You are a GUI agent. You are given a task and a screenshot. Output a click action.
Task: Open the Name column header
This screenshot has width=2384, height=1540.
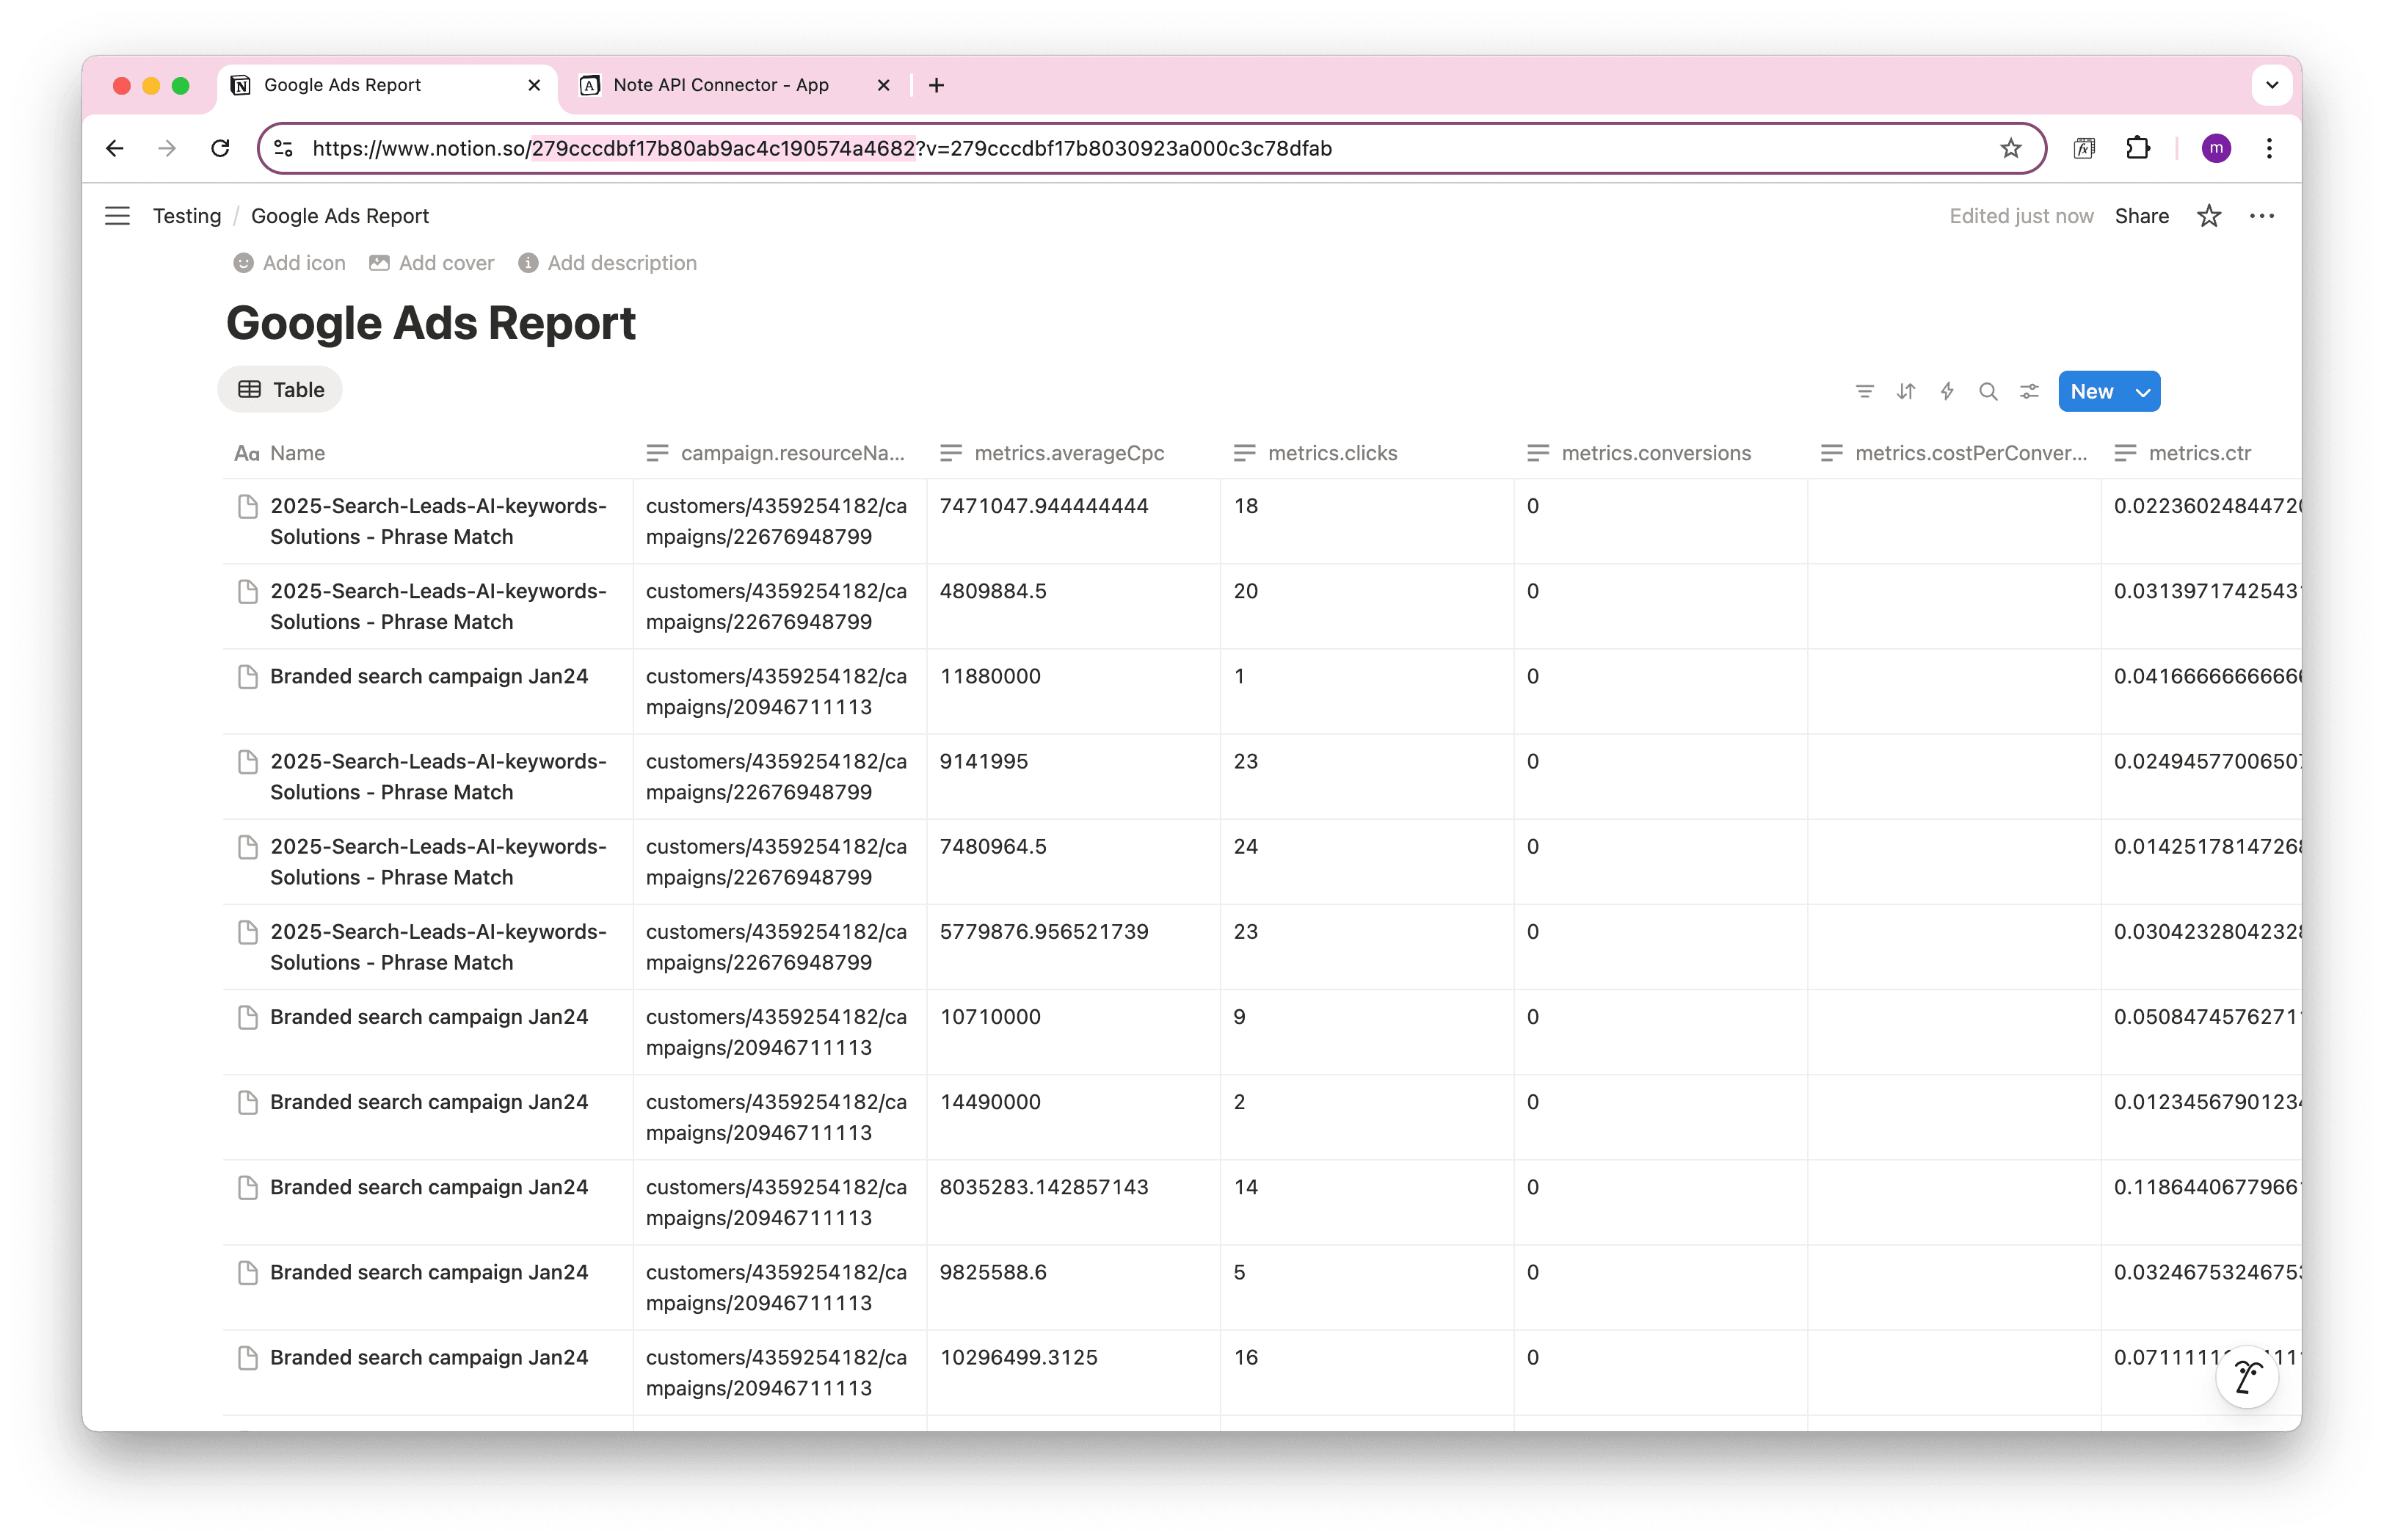point(428,453)
